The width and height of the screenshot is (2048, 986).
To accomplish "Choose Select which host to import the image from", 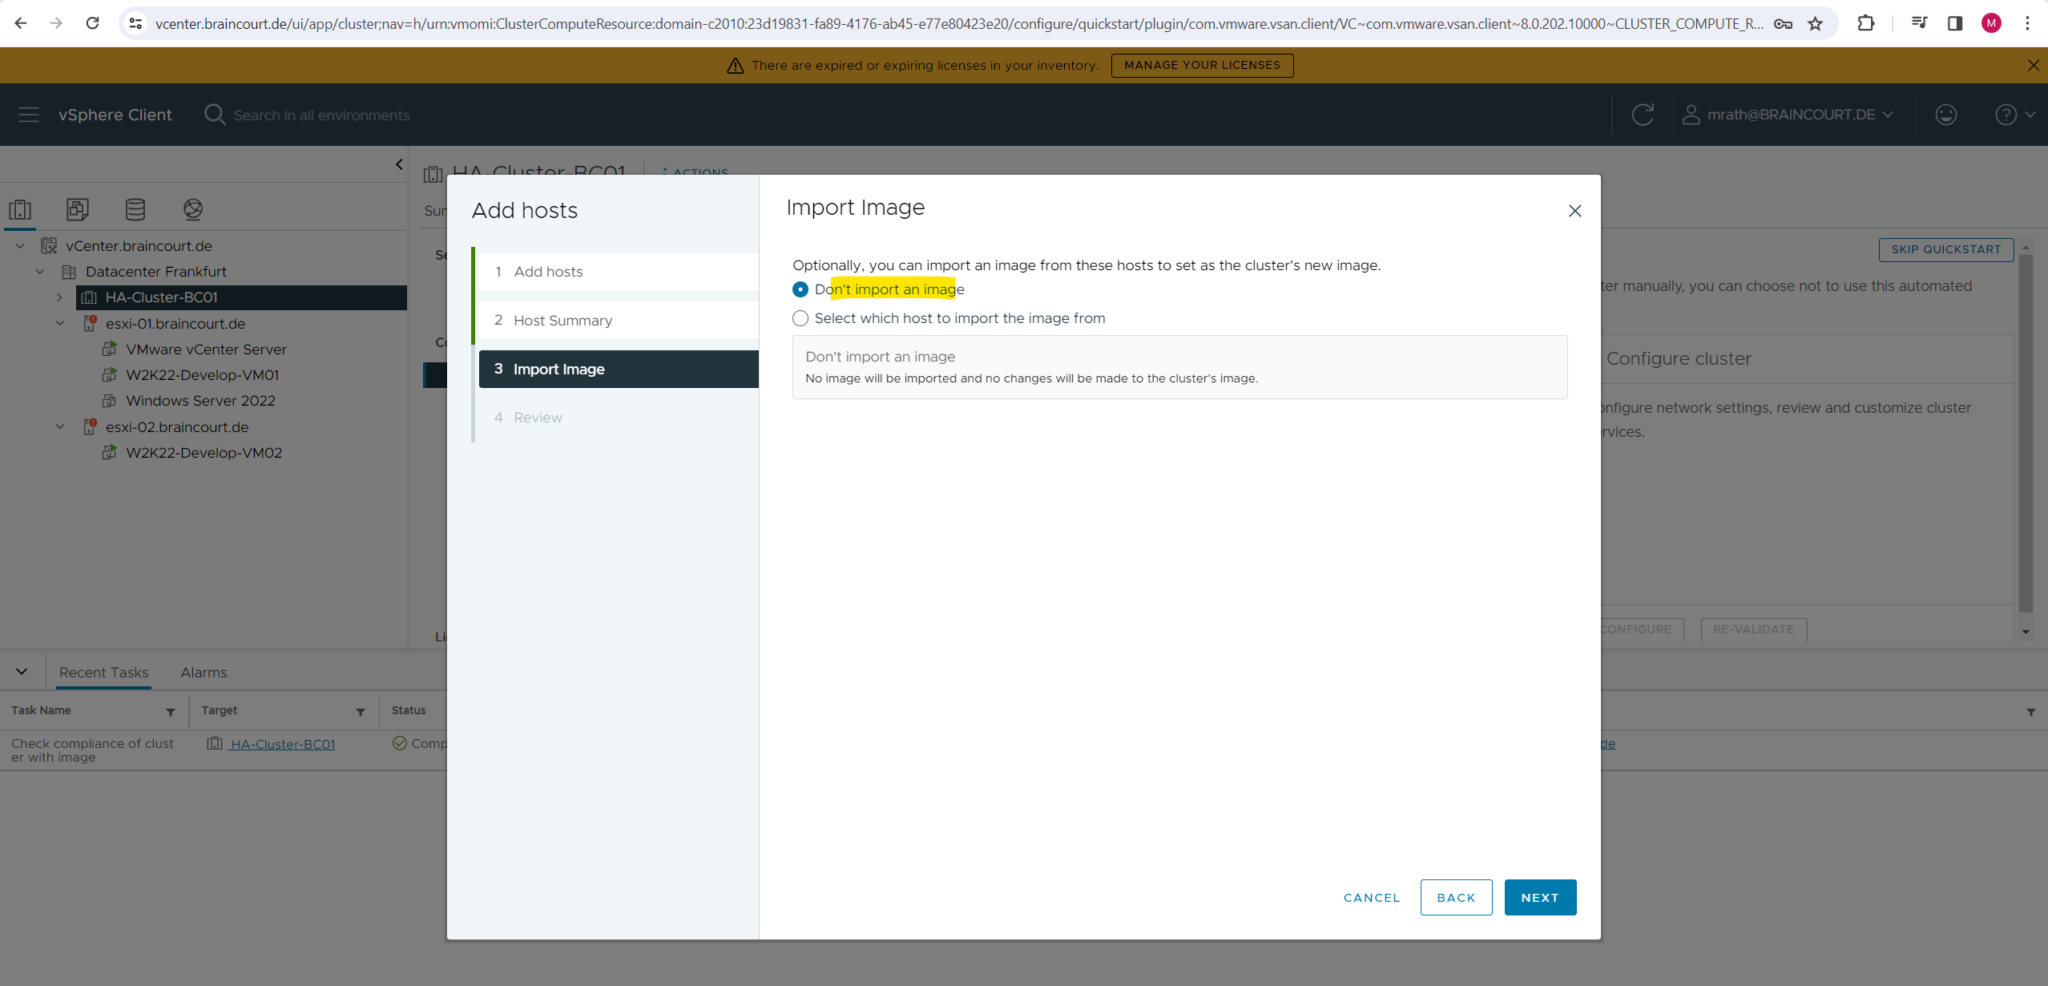I will [x=800, y=318].
